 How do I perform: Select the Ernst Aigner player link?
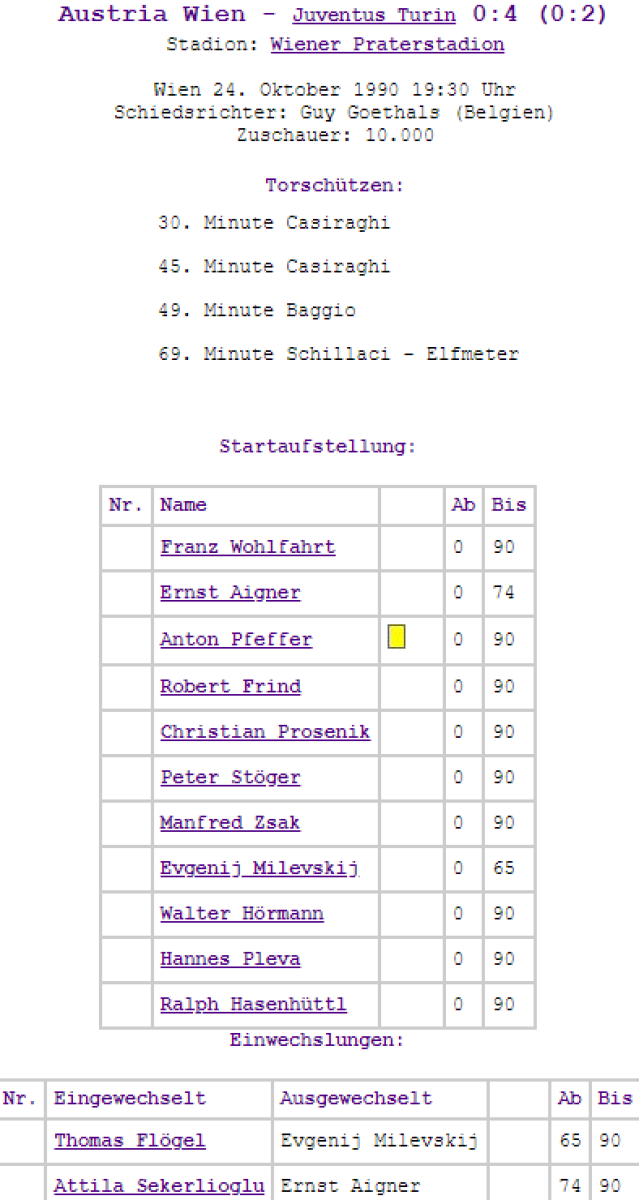(230, 593)
